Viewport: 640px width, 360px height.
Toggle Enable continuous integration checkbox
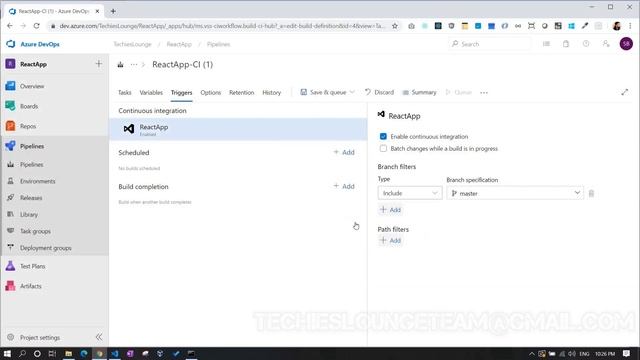[383, 136]
